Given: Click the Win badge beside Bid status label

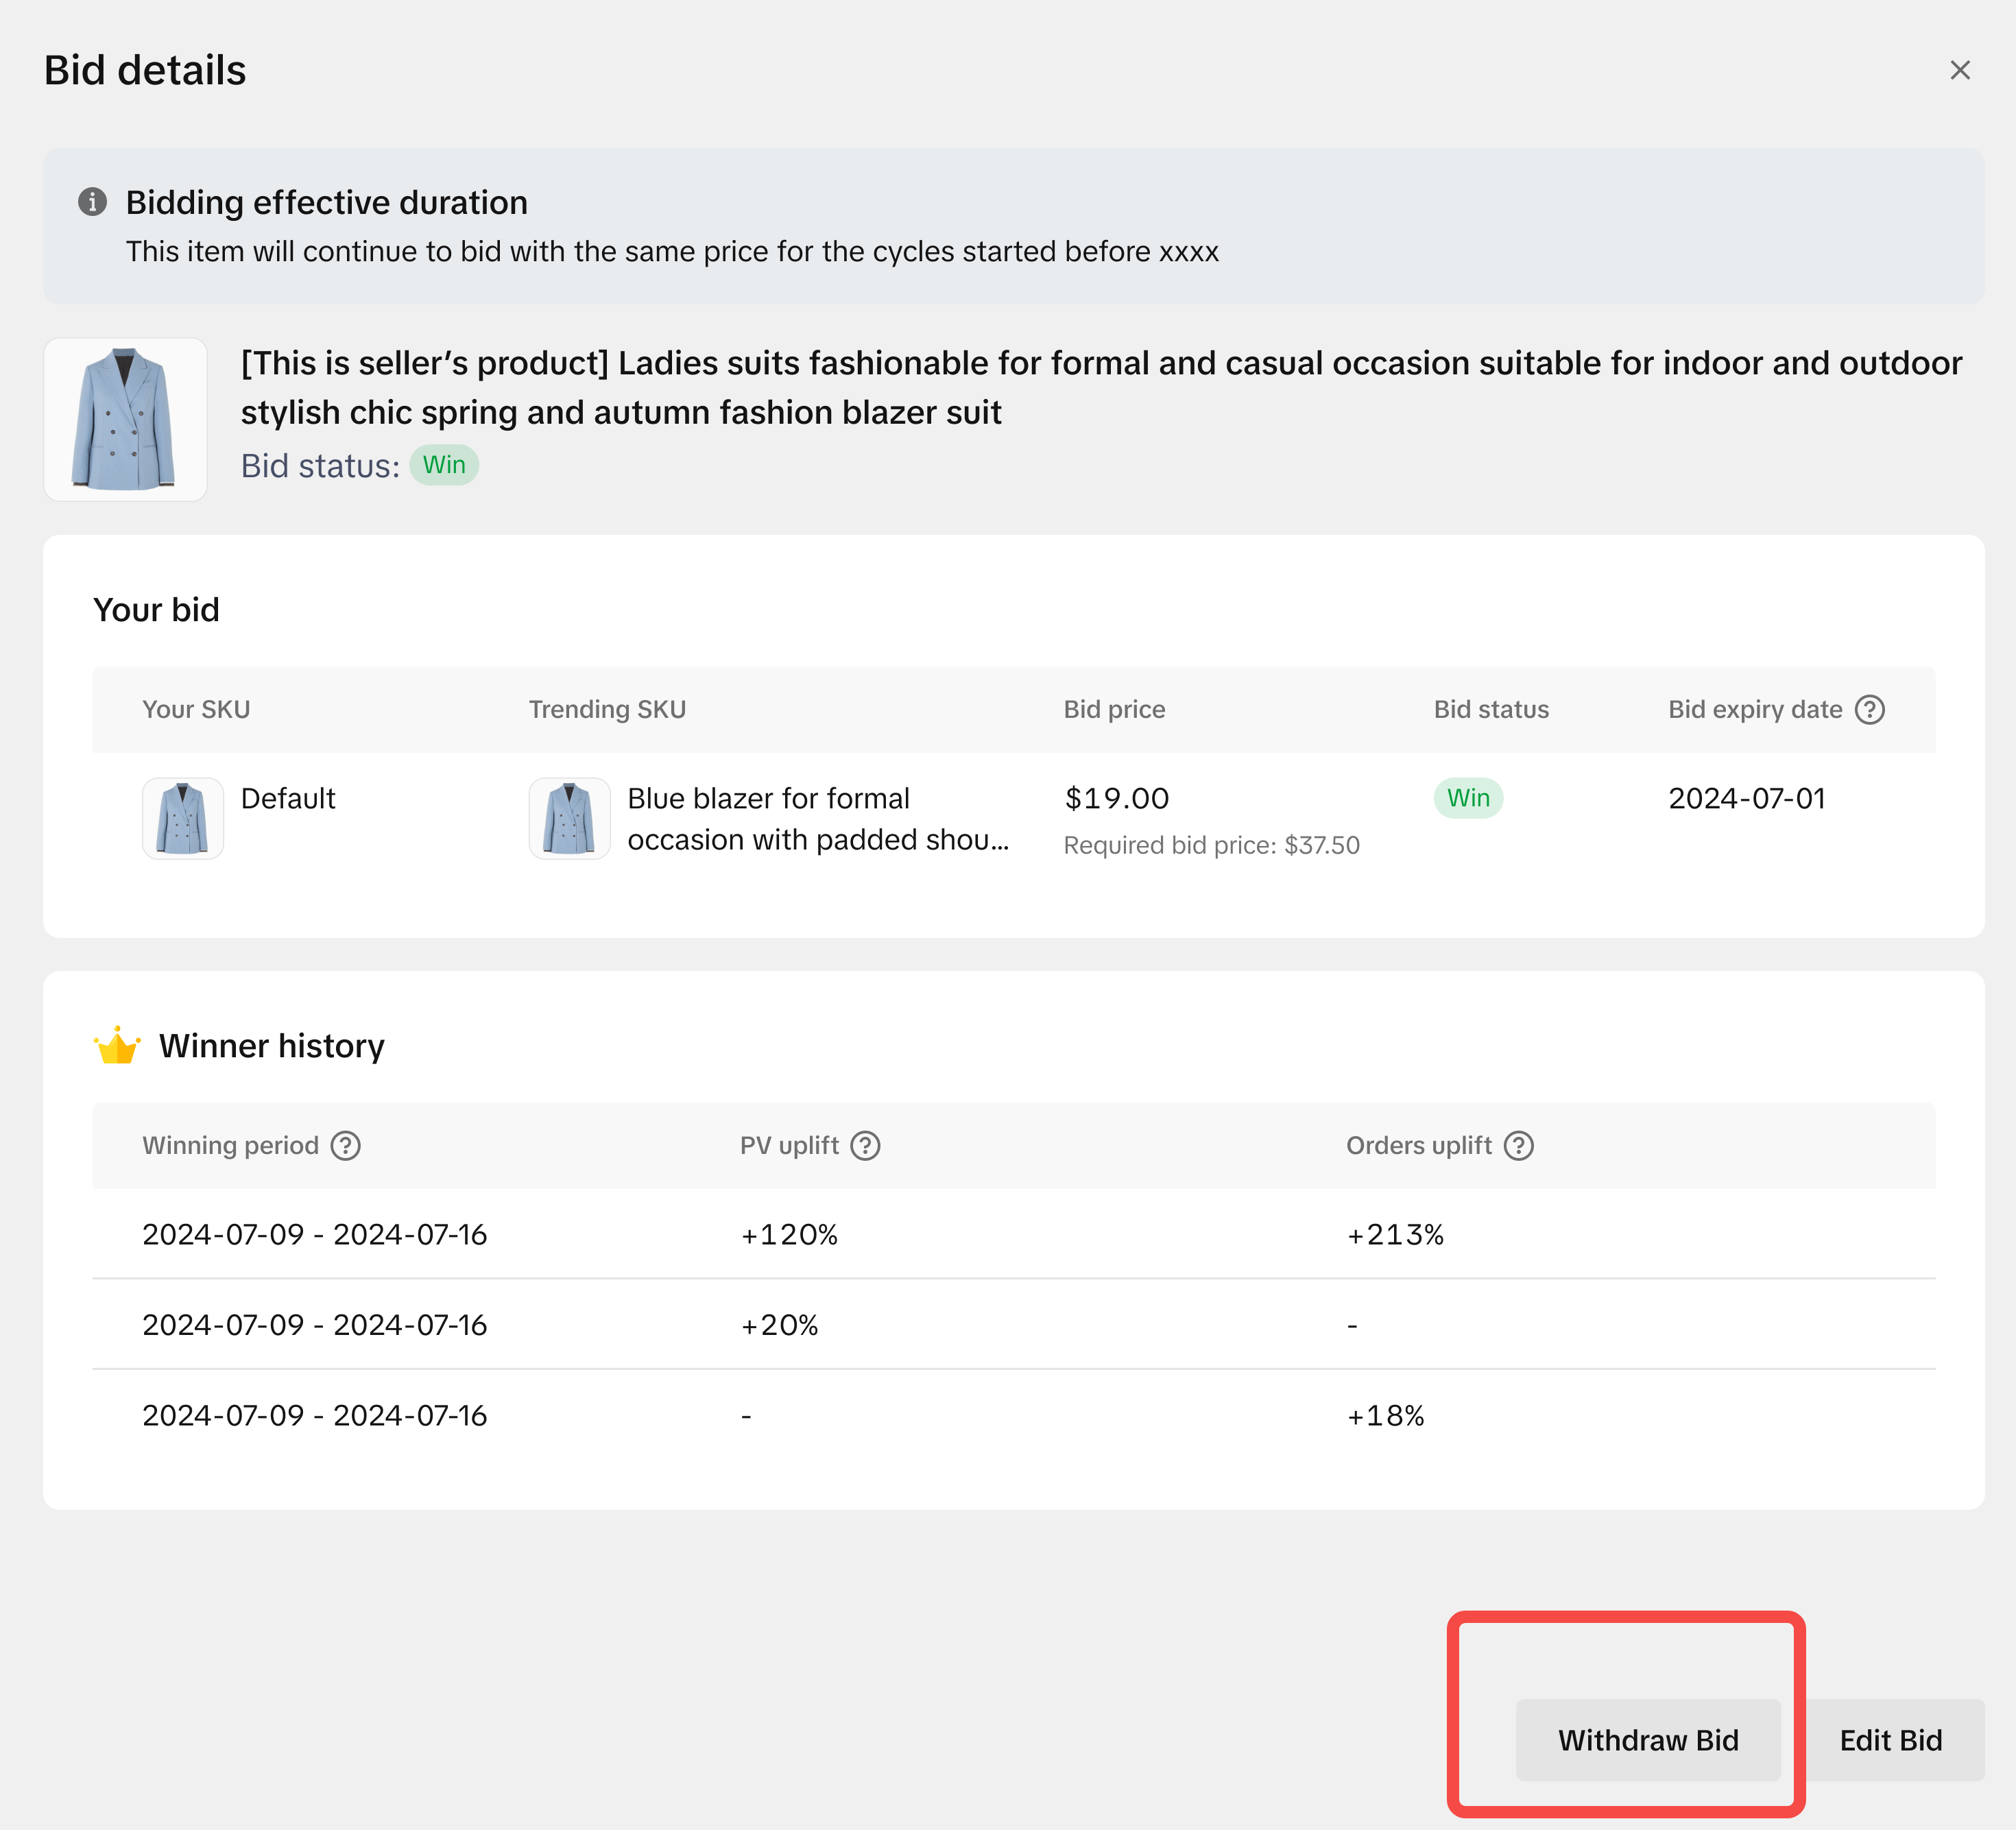Looking at the screenshot, I should (x=444, y=465).
